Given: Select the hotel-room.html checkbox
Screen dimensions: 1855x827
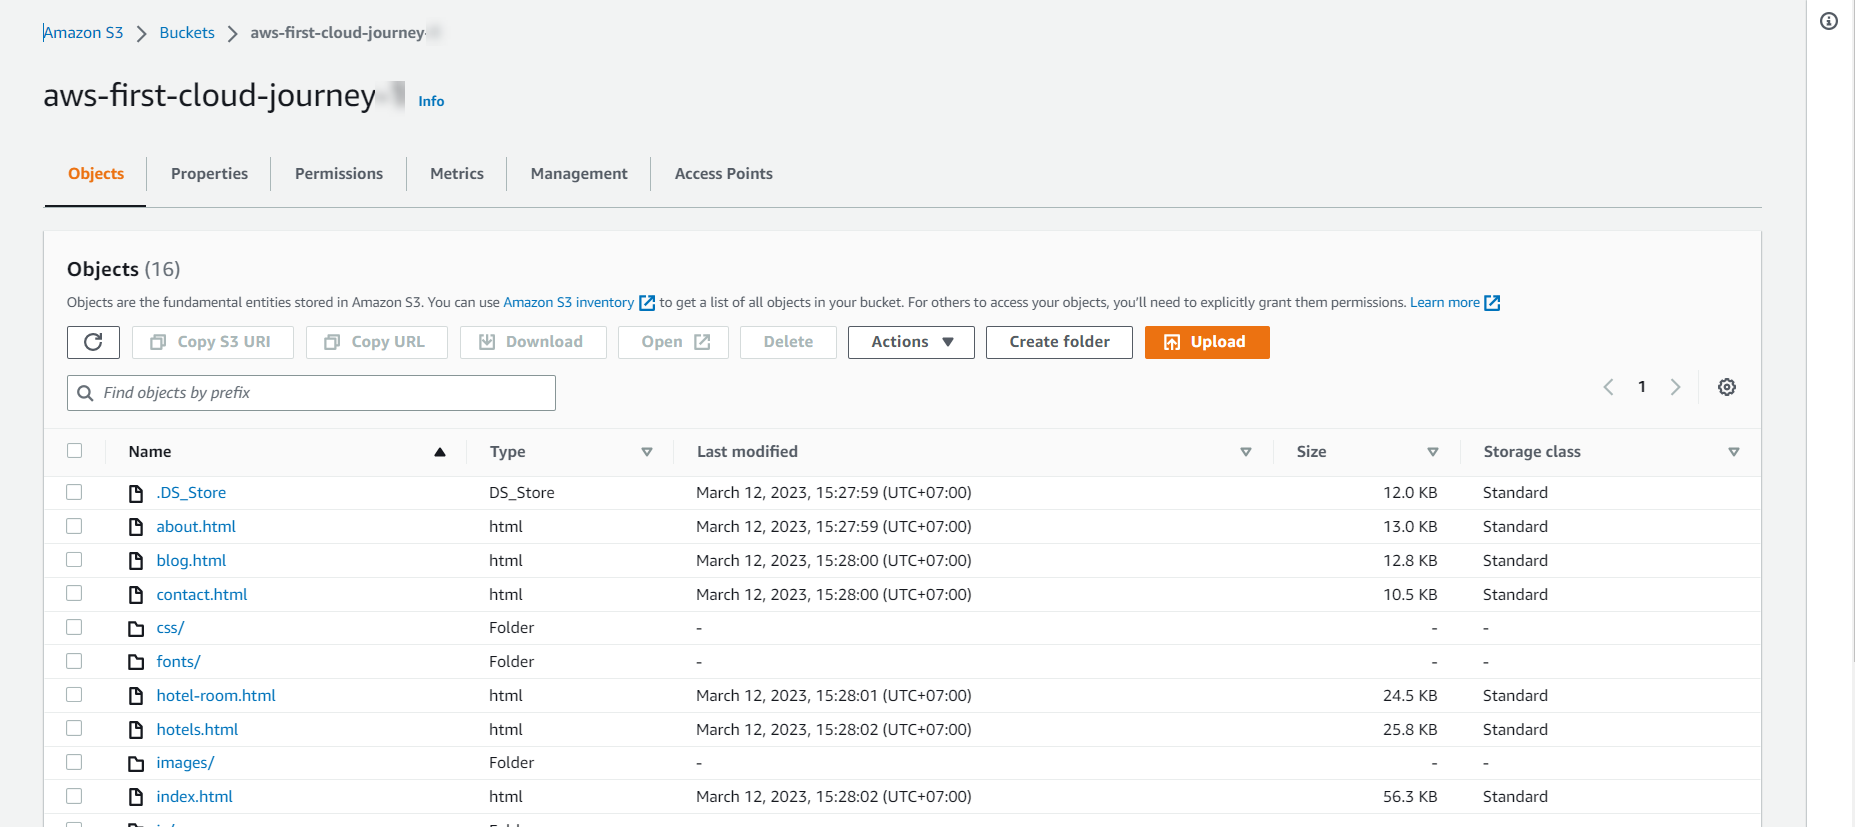Looking at the screenshot, I should [74, 695].
